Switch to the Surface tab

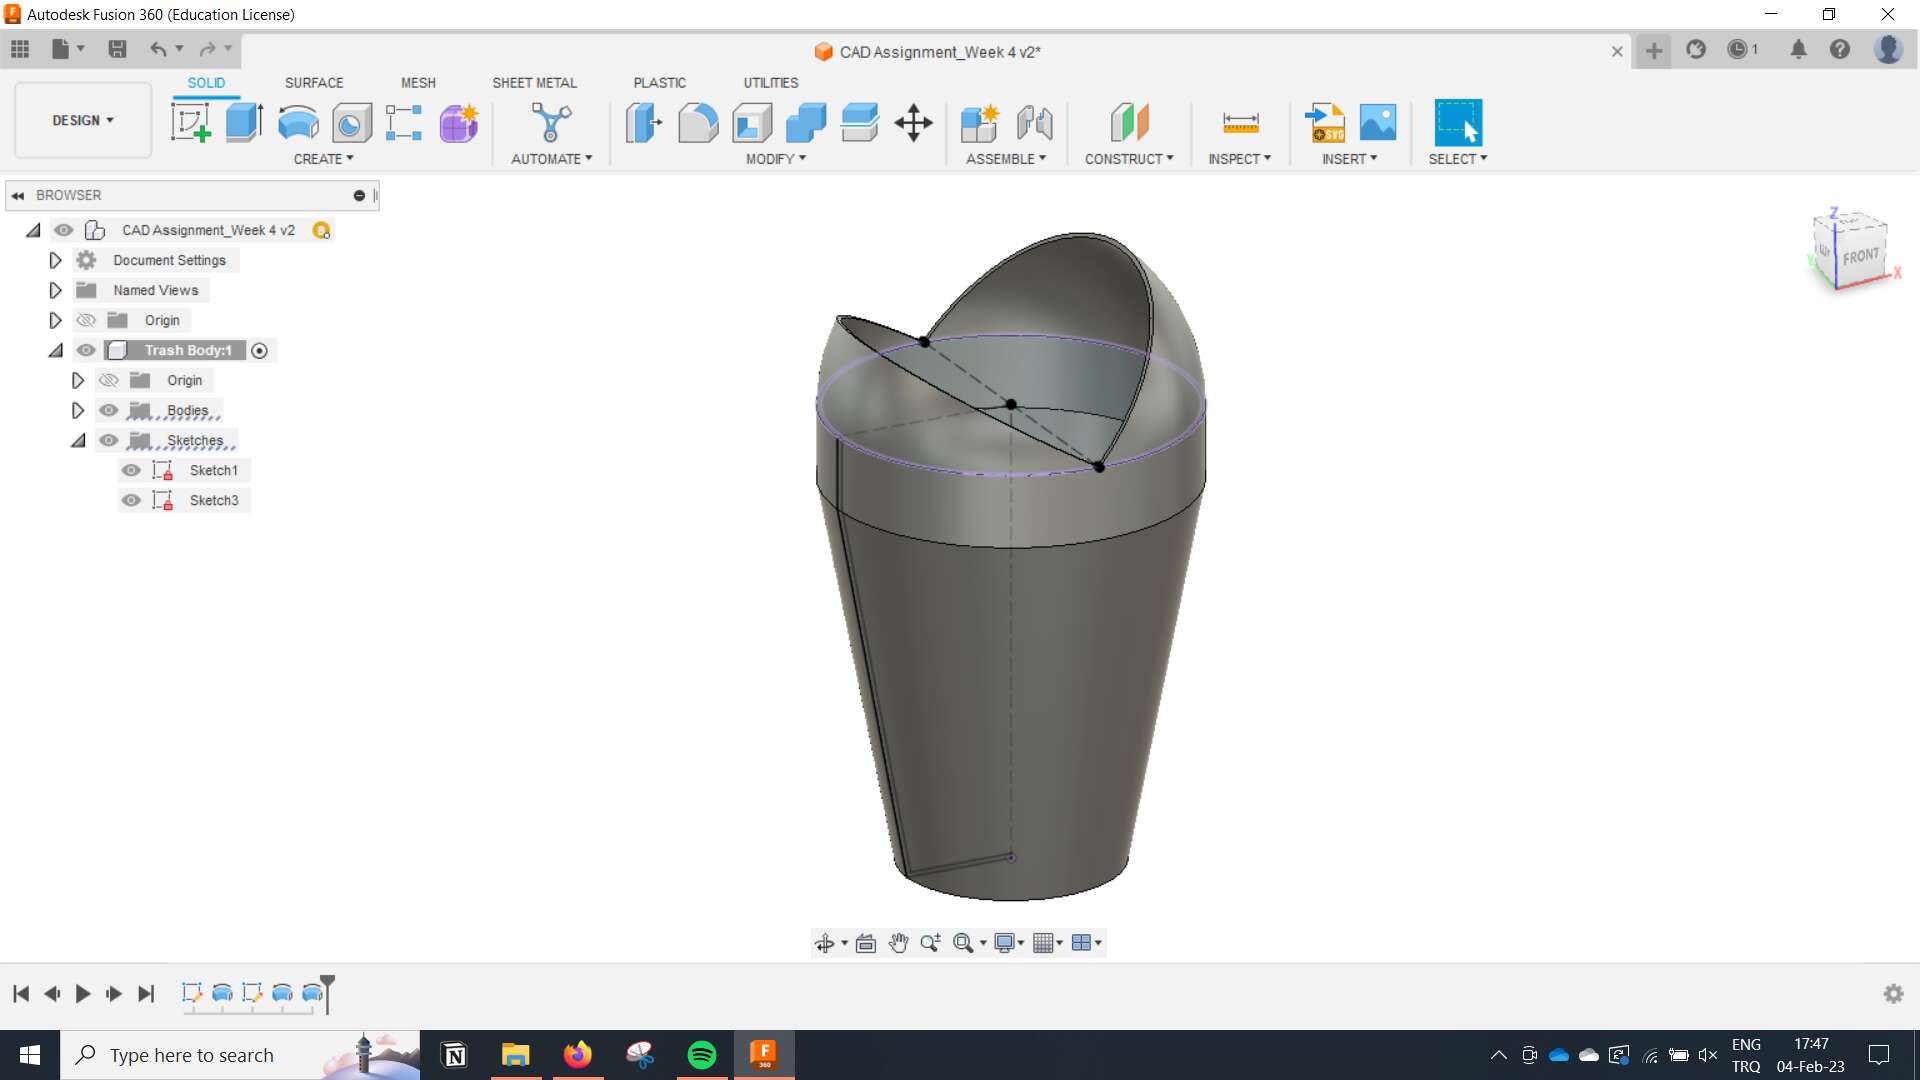314,83
